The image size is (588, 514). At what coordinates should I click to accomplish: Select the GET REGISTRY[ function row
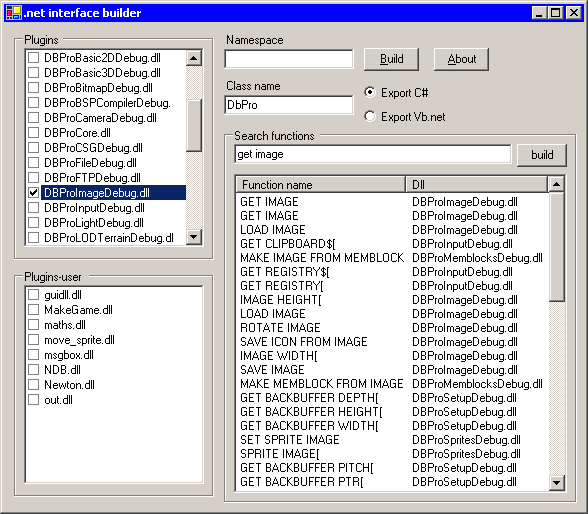click(393, 286)
